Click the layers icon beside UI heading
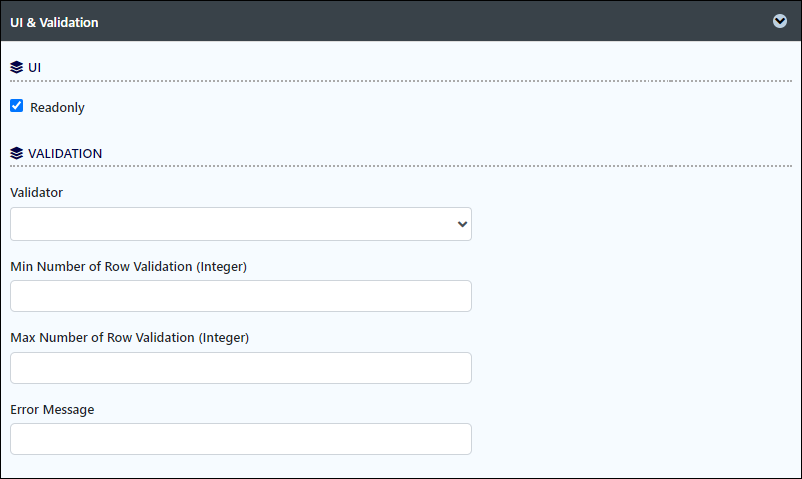802x479 pixels. coord(16,67)
